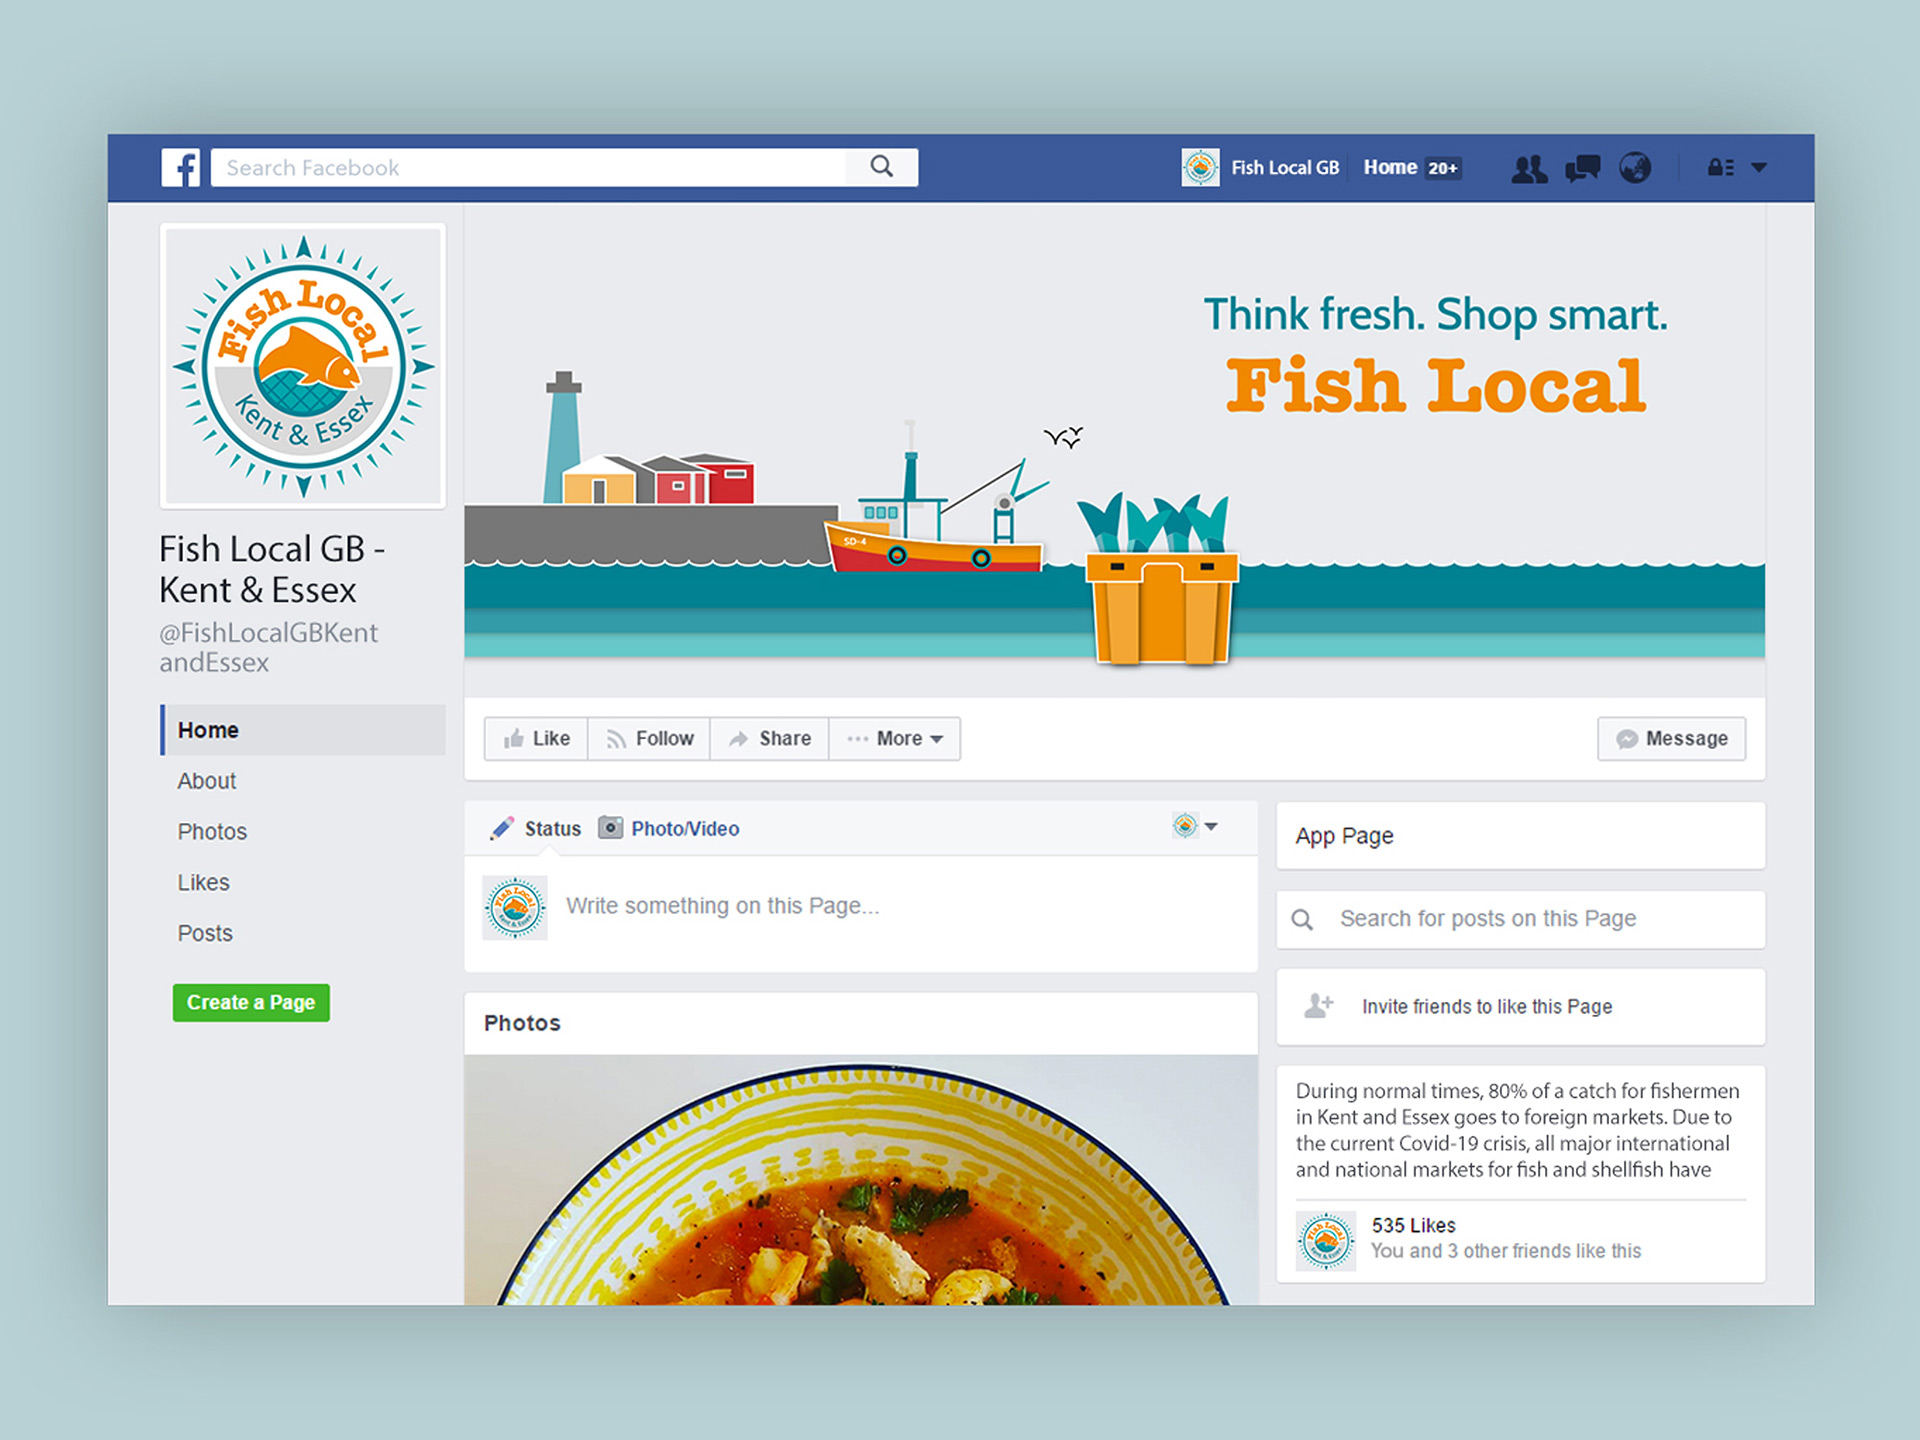Switch to the Status composer tab
The height and width of the screenshot is (1440, 1920).
[535, 829]
